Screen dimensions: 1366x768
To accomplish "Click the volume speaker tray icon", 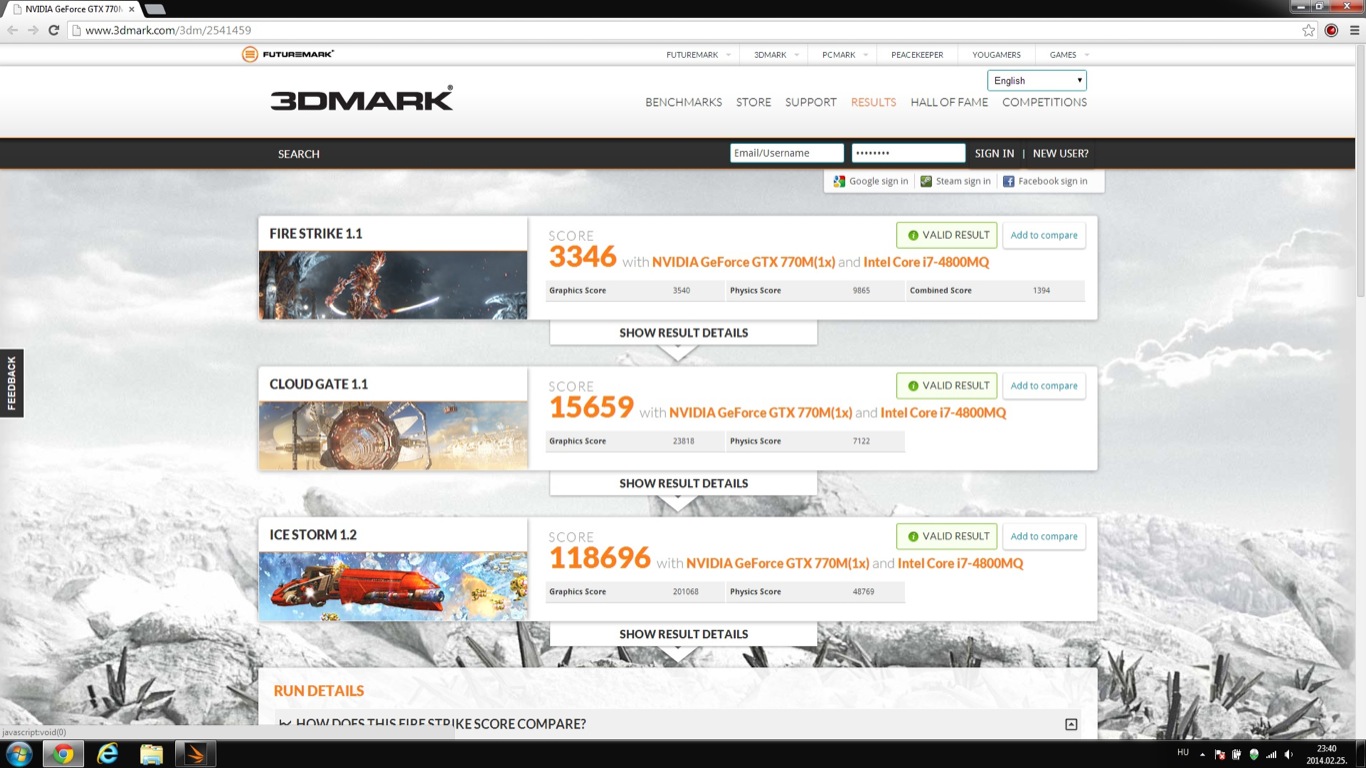I will pyautogui.click(x=1288, y=754).
